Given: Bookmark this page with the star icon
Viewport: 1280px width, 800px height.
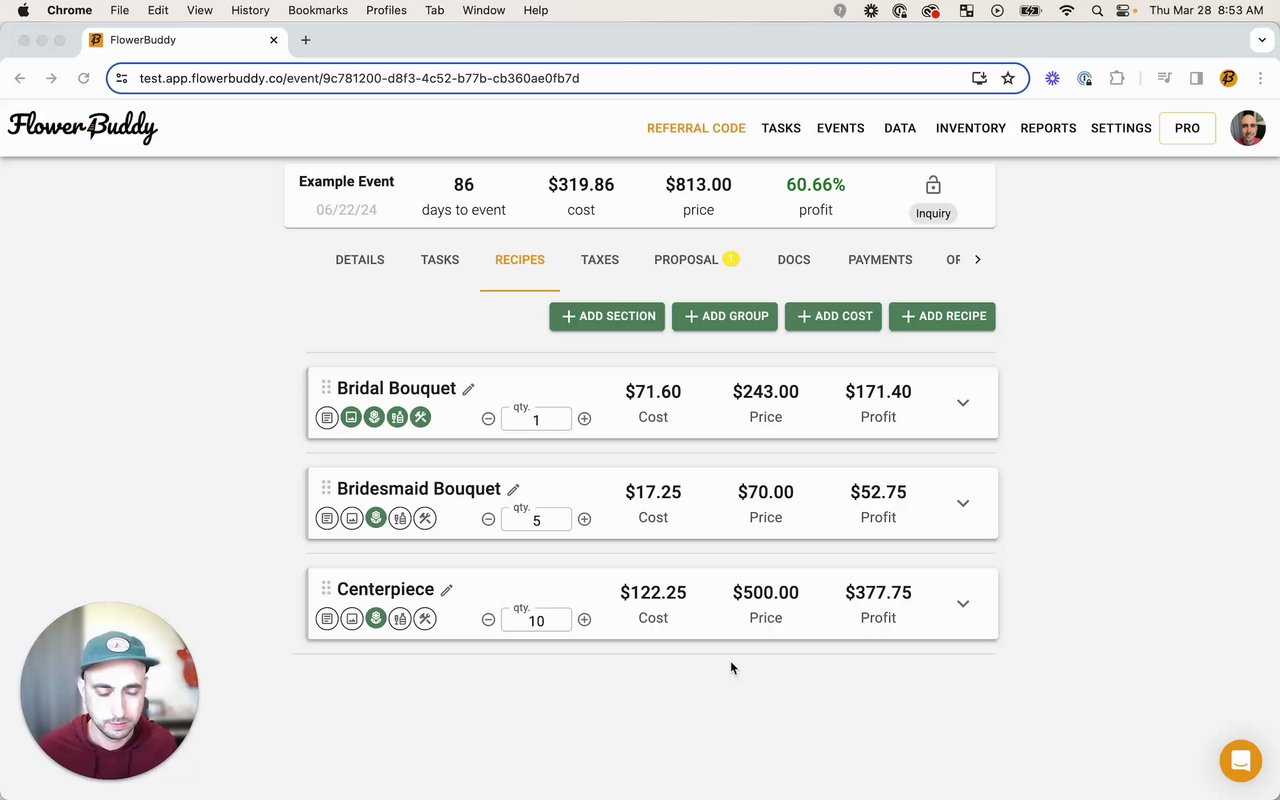Looking at the screenshot, I should (1008, 78).
